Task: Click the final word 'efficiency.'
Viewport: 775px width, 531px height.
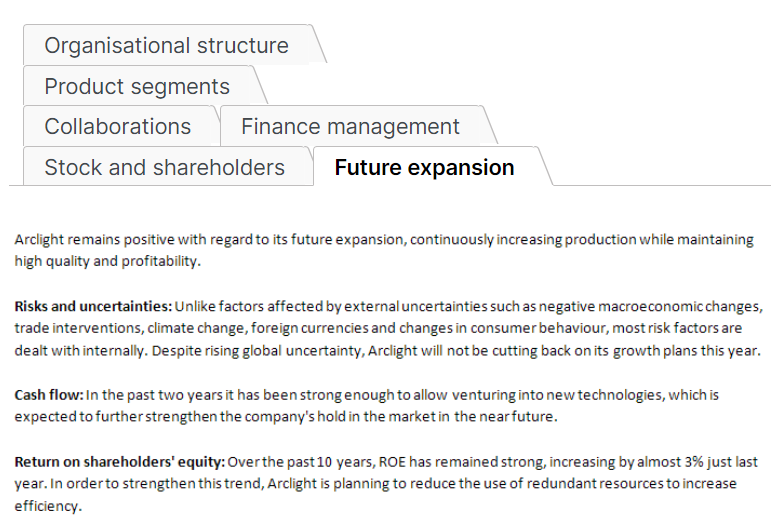Action: tap(48, 506)
